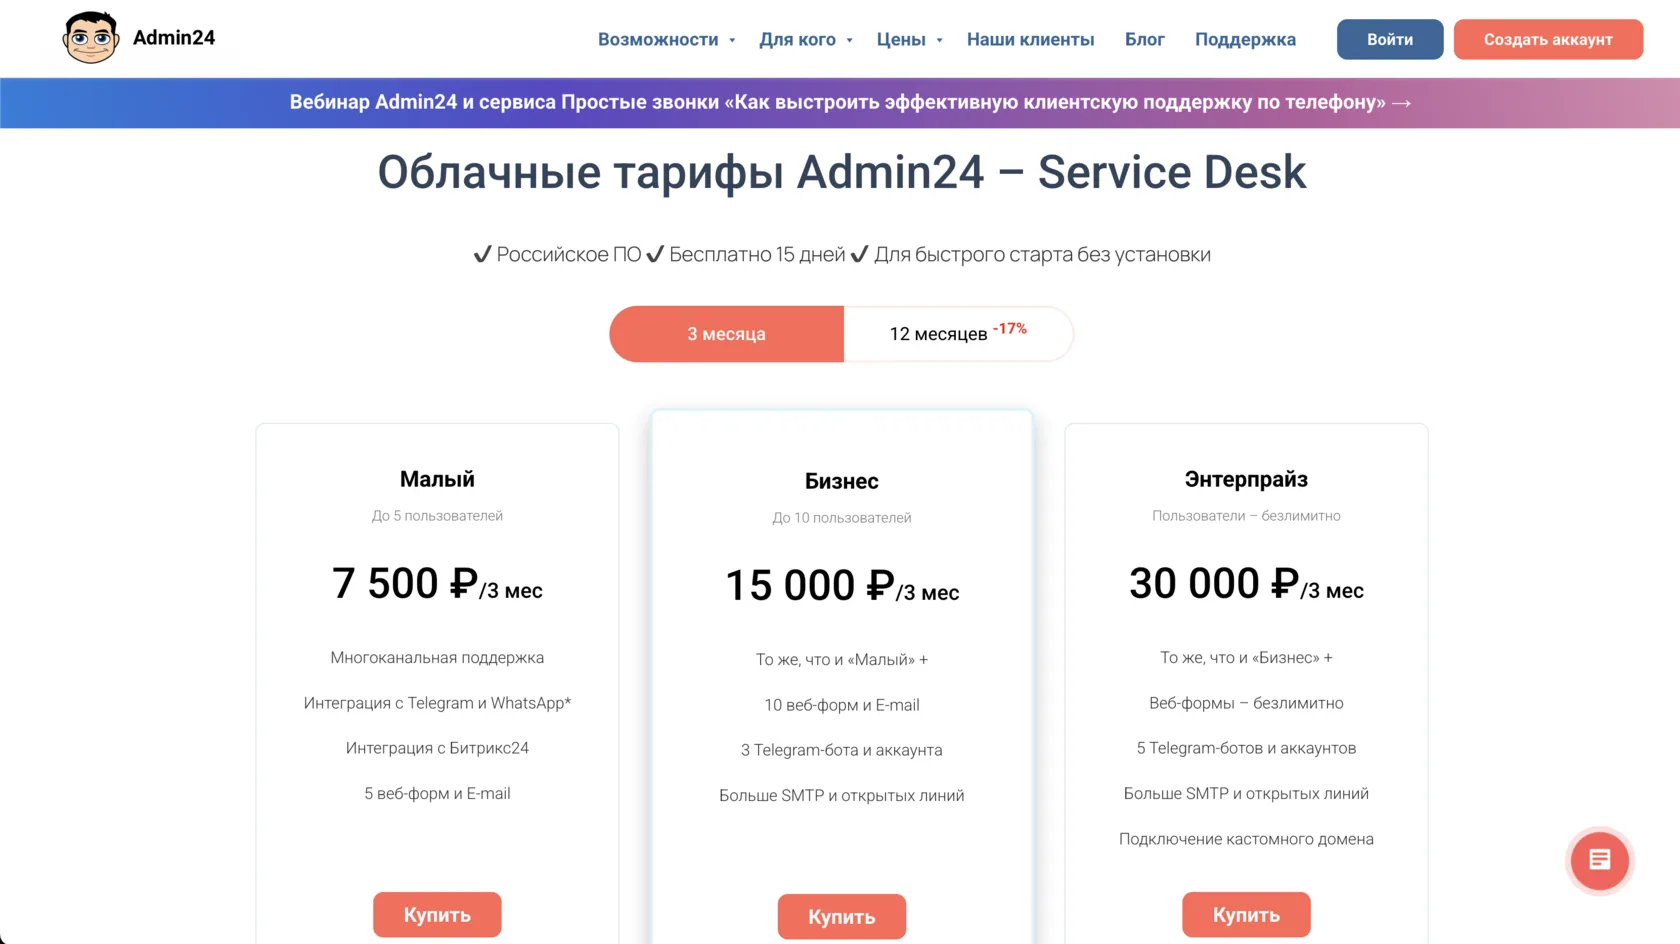
Task: Open the webinar announcement banner
Action: pyautogui.click(x=840, y=103)
